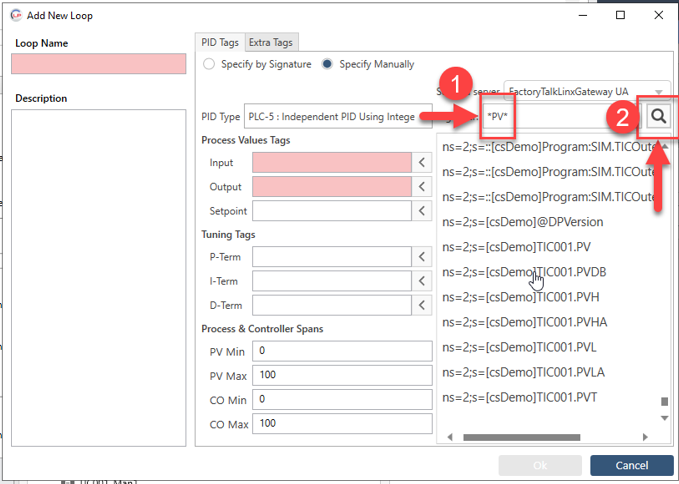Viewport: 679px width, 484px height.
Task: Assign selected tag to D-Term arrow
Action: (422, 305)
